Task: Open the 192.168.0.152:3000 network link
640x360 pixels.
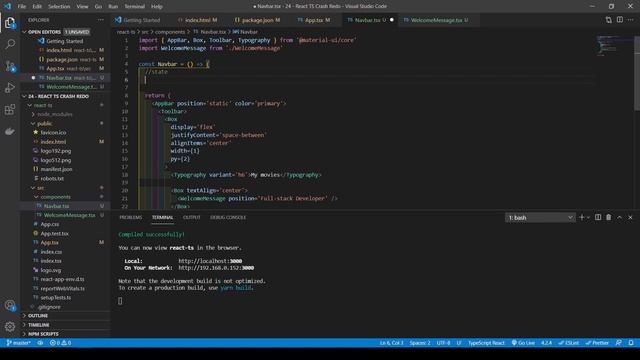Action: click(x=216, y=268)
